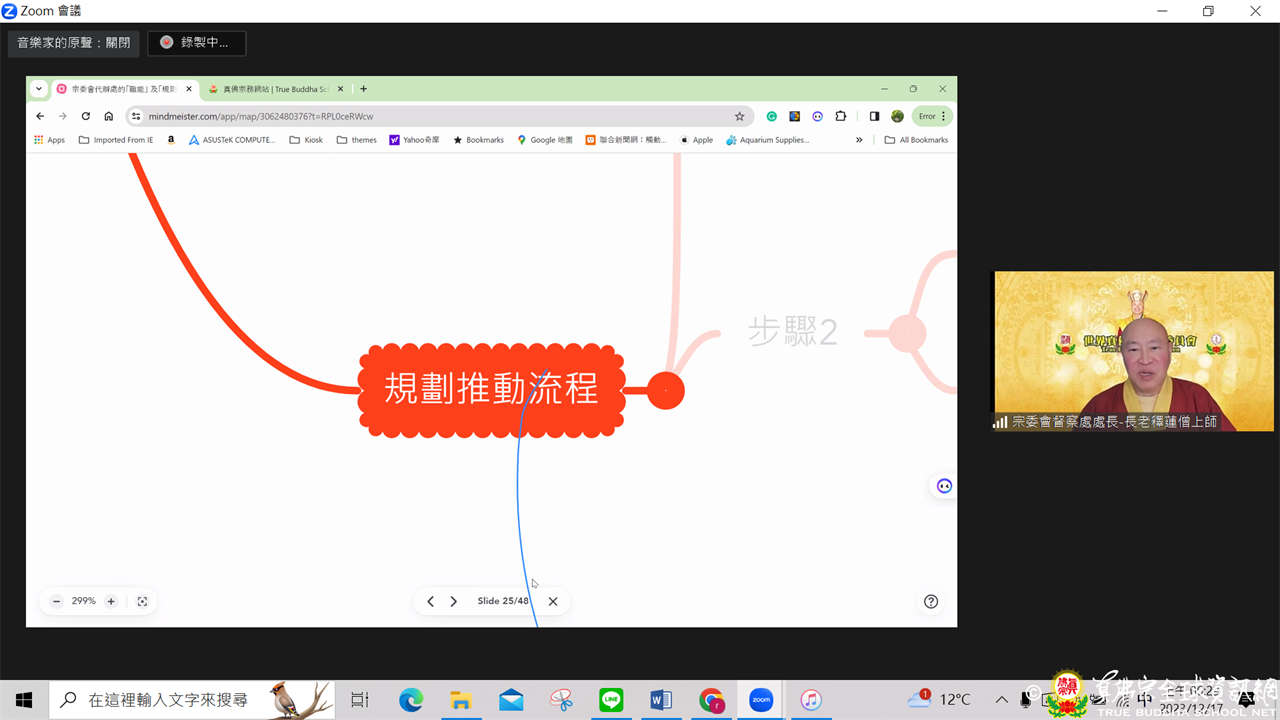
Task: Open Chrome extensions puzzle icon
Action: 840,116
